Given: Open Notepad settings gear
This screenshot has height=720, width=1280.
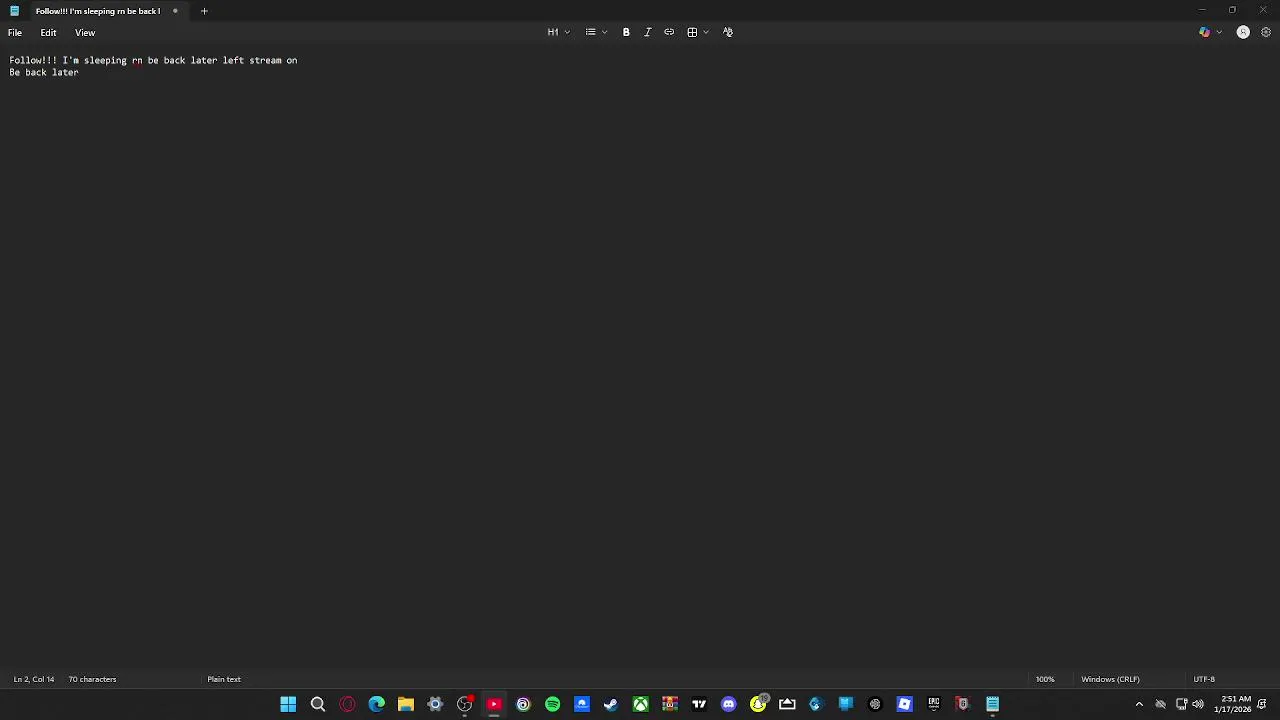Looking at the screenshot, I should (1266, 32).
